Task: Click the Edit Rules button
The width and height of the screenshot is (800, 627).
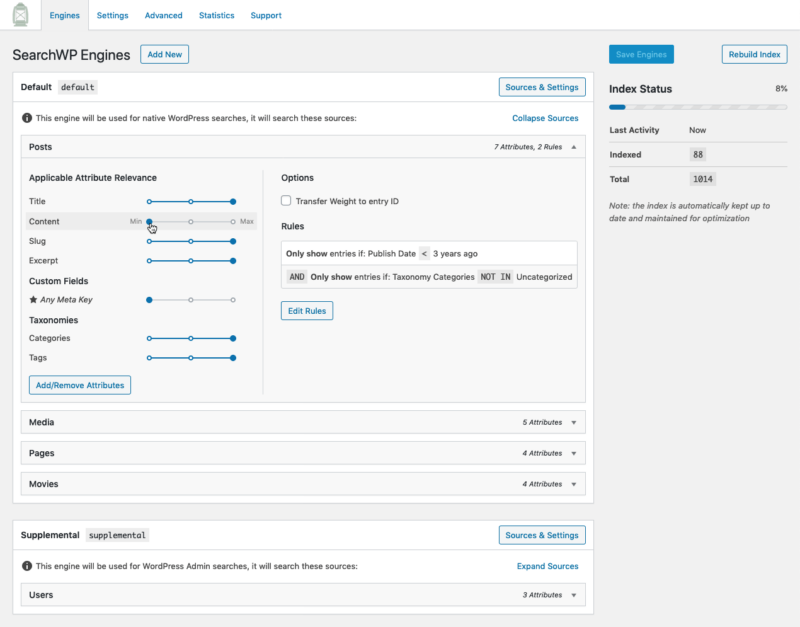Action: [x=307, y=310]
